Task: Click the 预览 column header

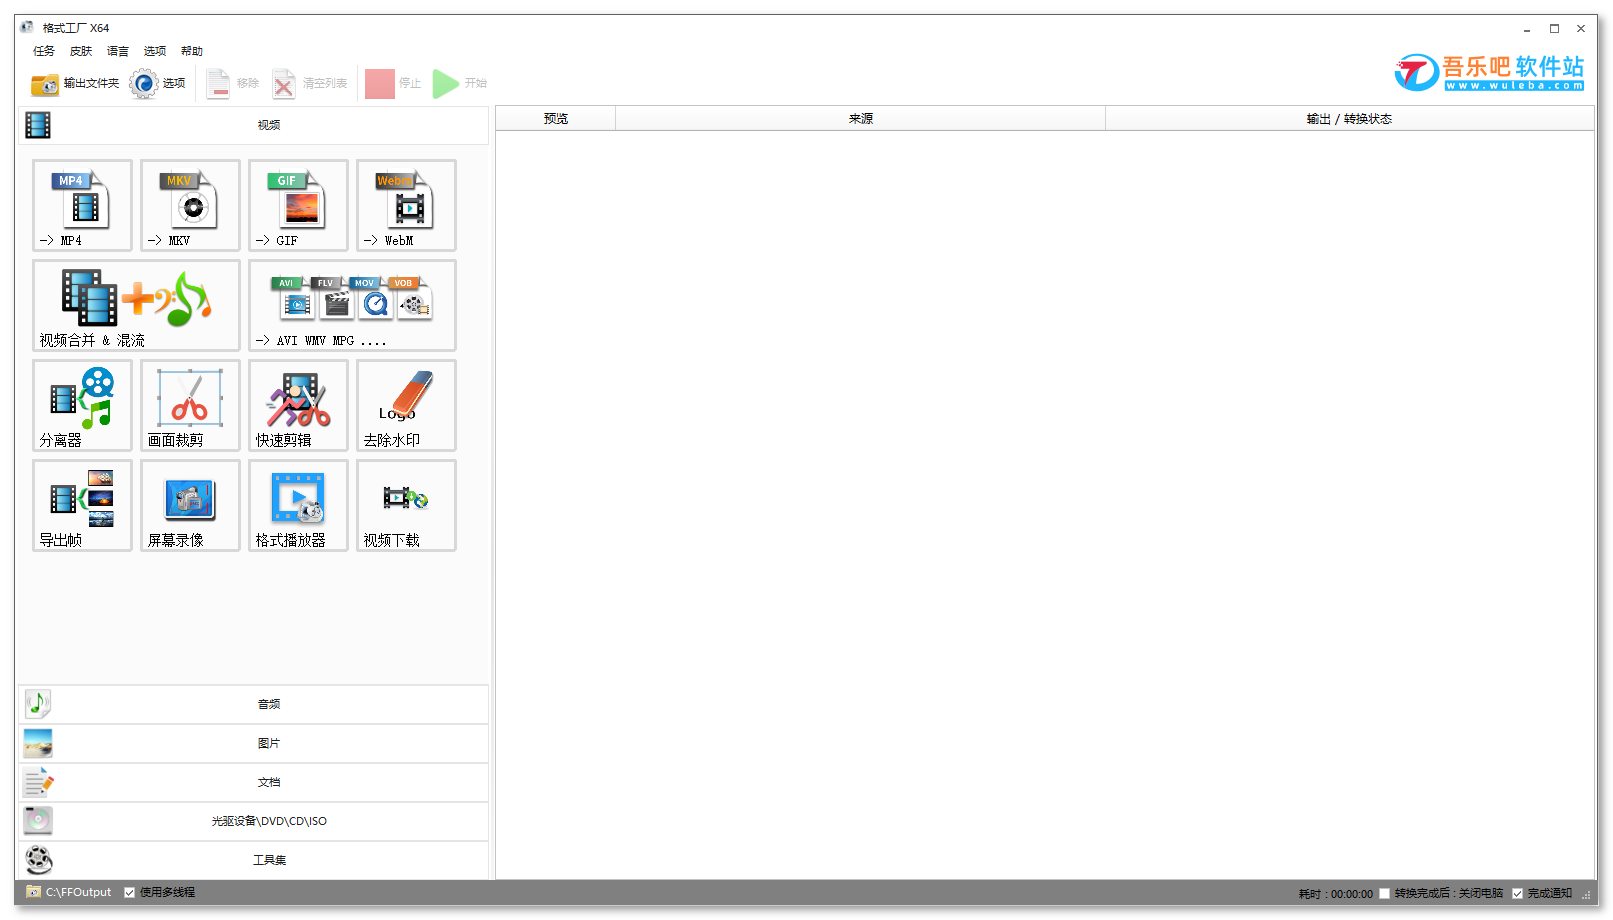Action: pyautogui.click(x=556, y=118)
